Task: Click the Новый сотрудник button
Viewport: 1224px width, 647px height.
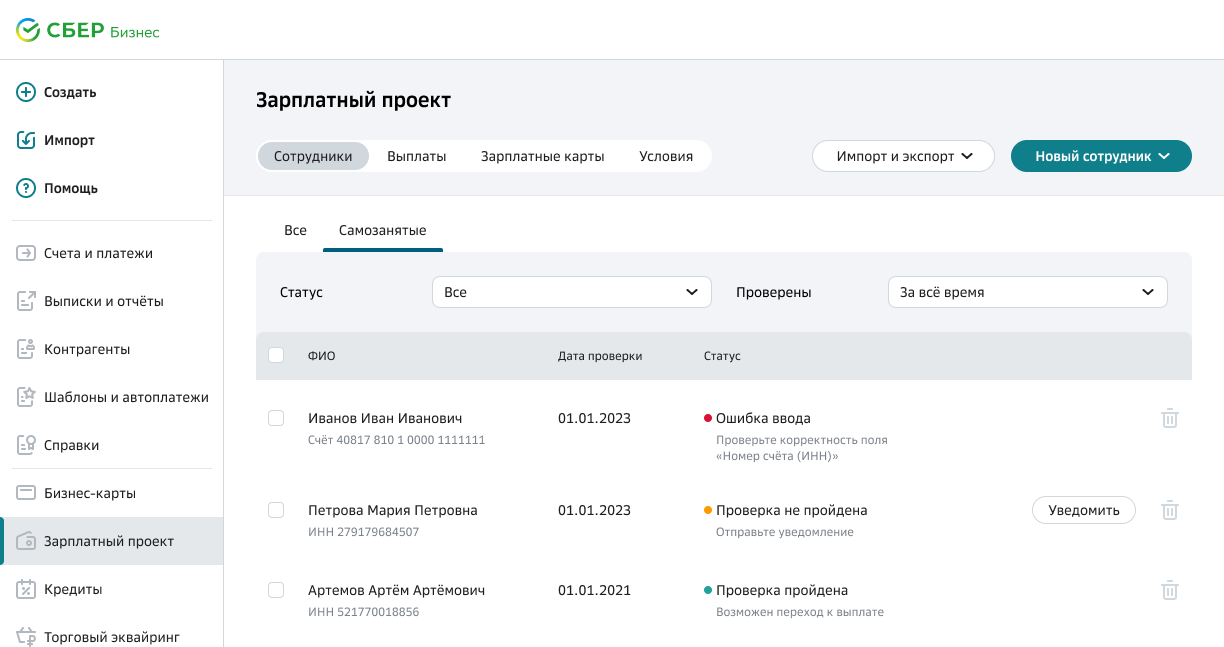Action: click(x=1101, y=156)
